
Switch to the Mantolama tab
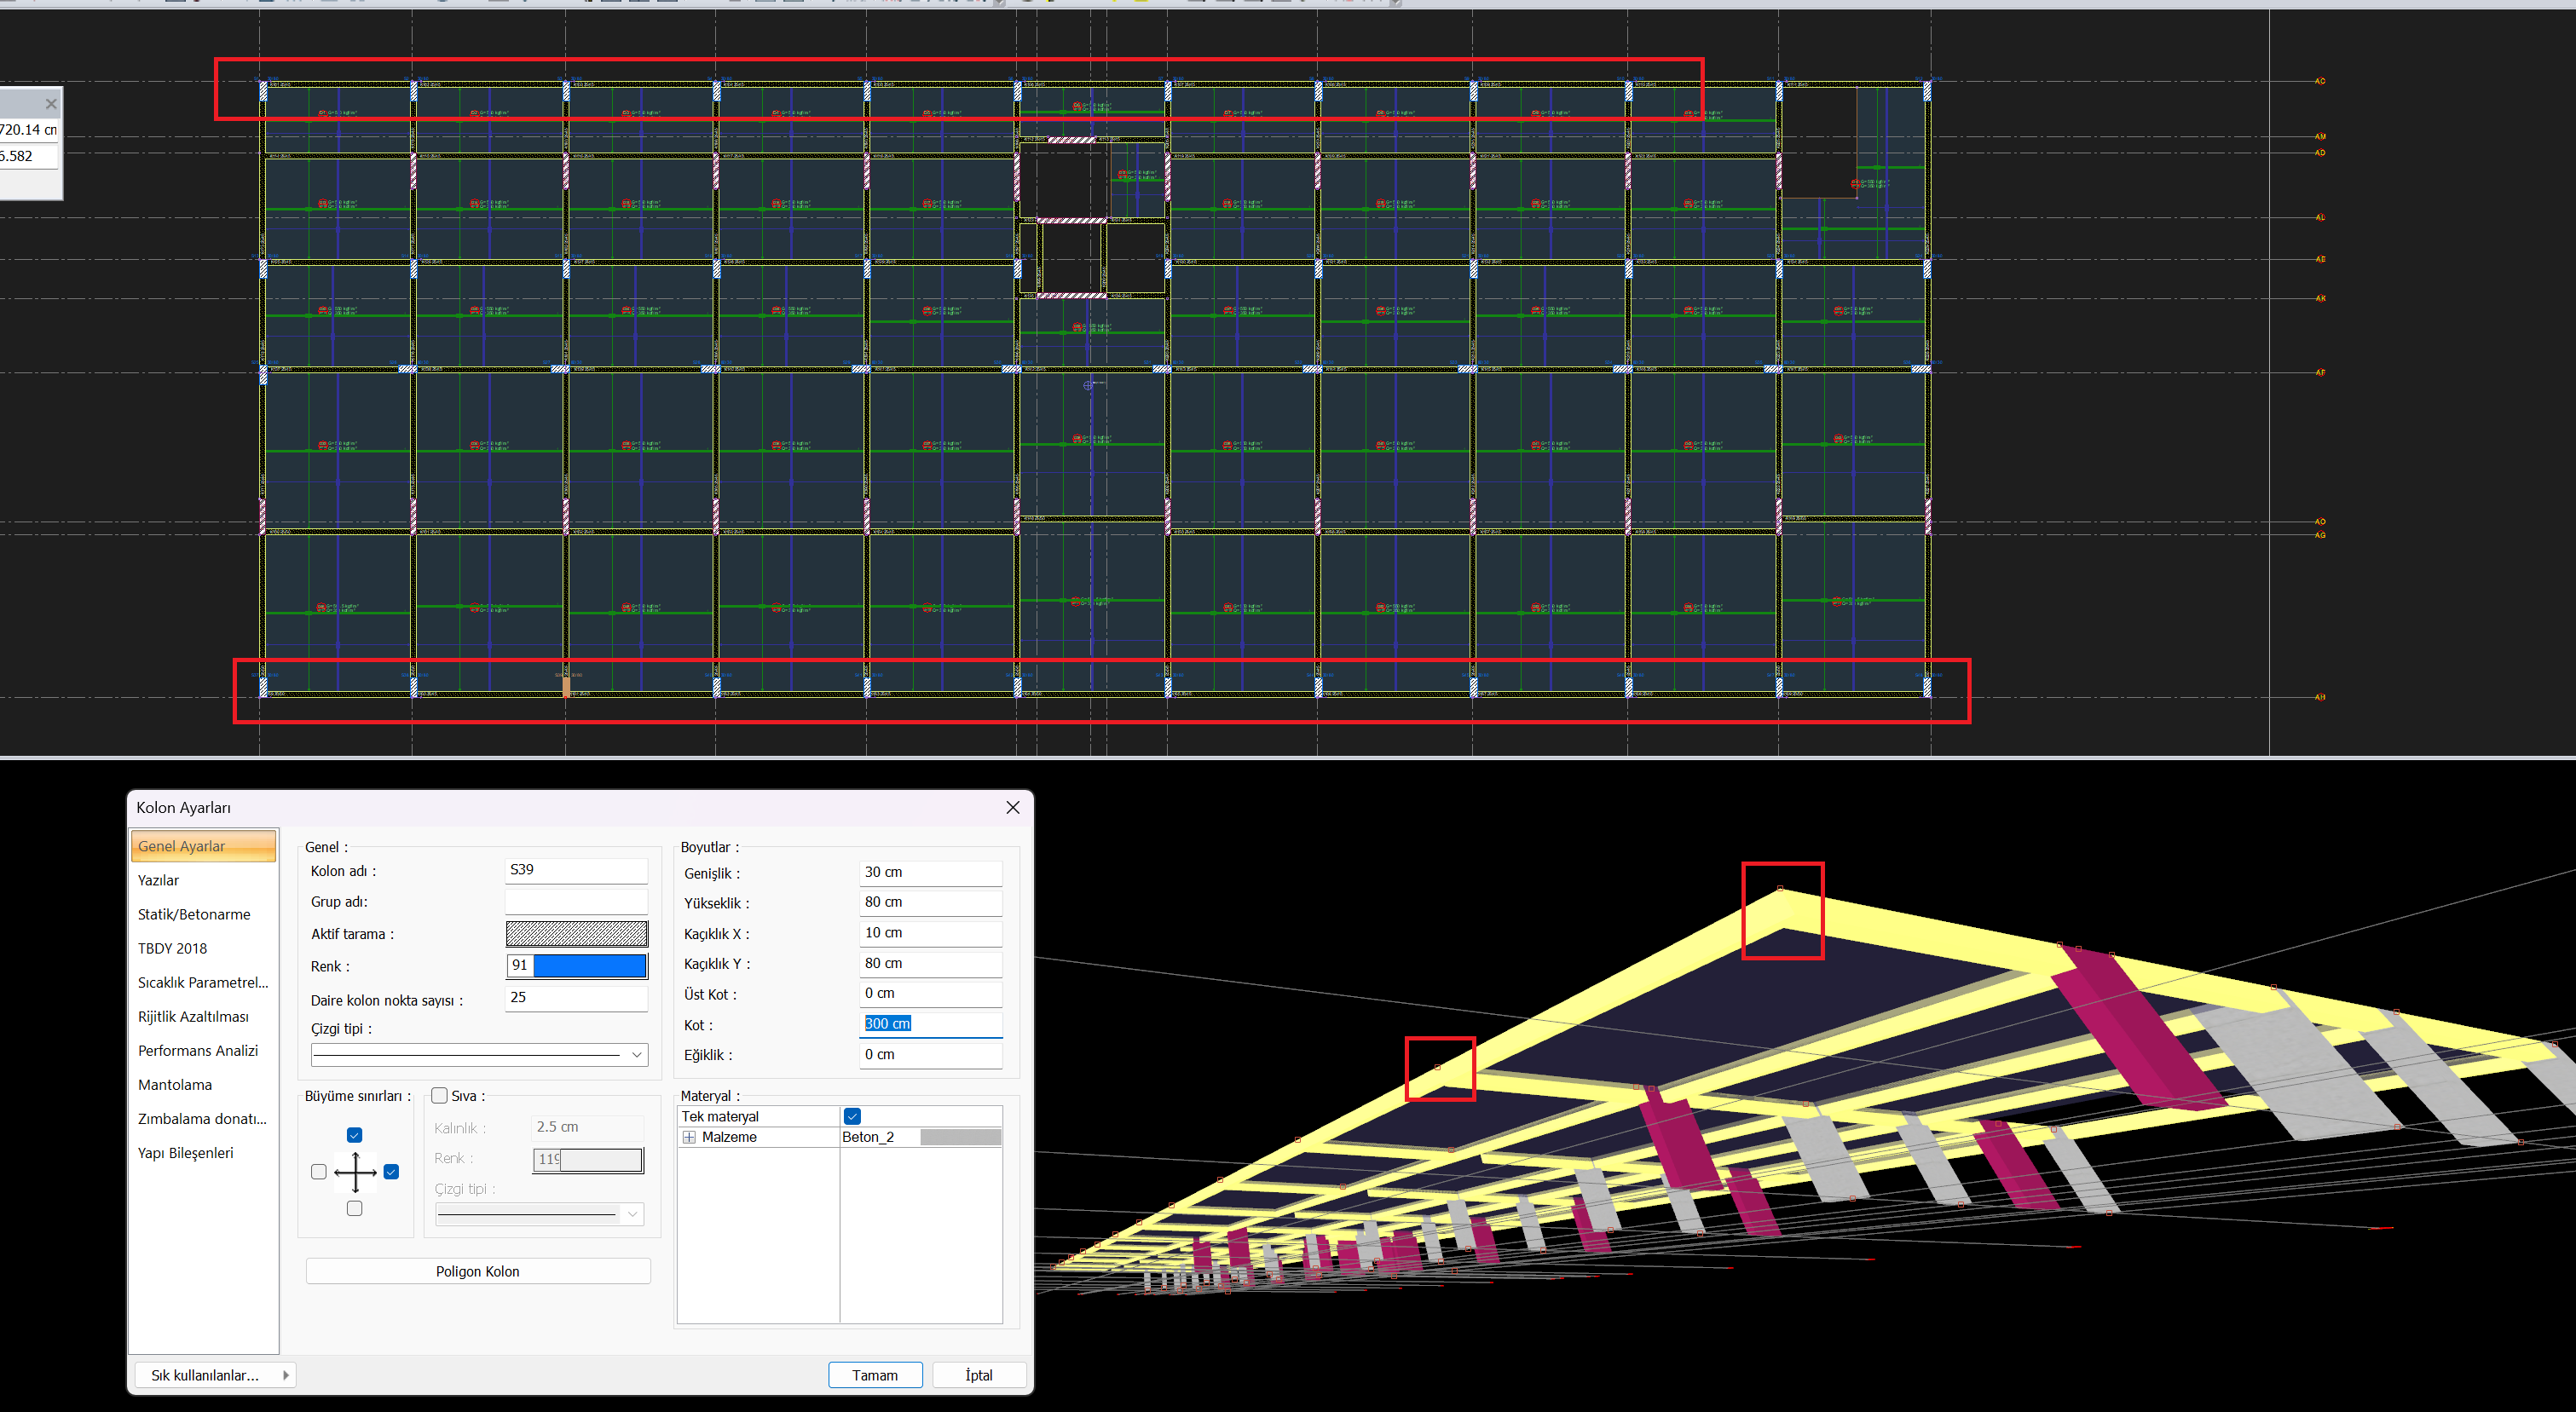(x=175, y=1084)
